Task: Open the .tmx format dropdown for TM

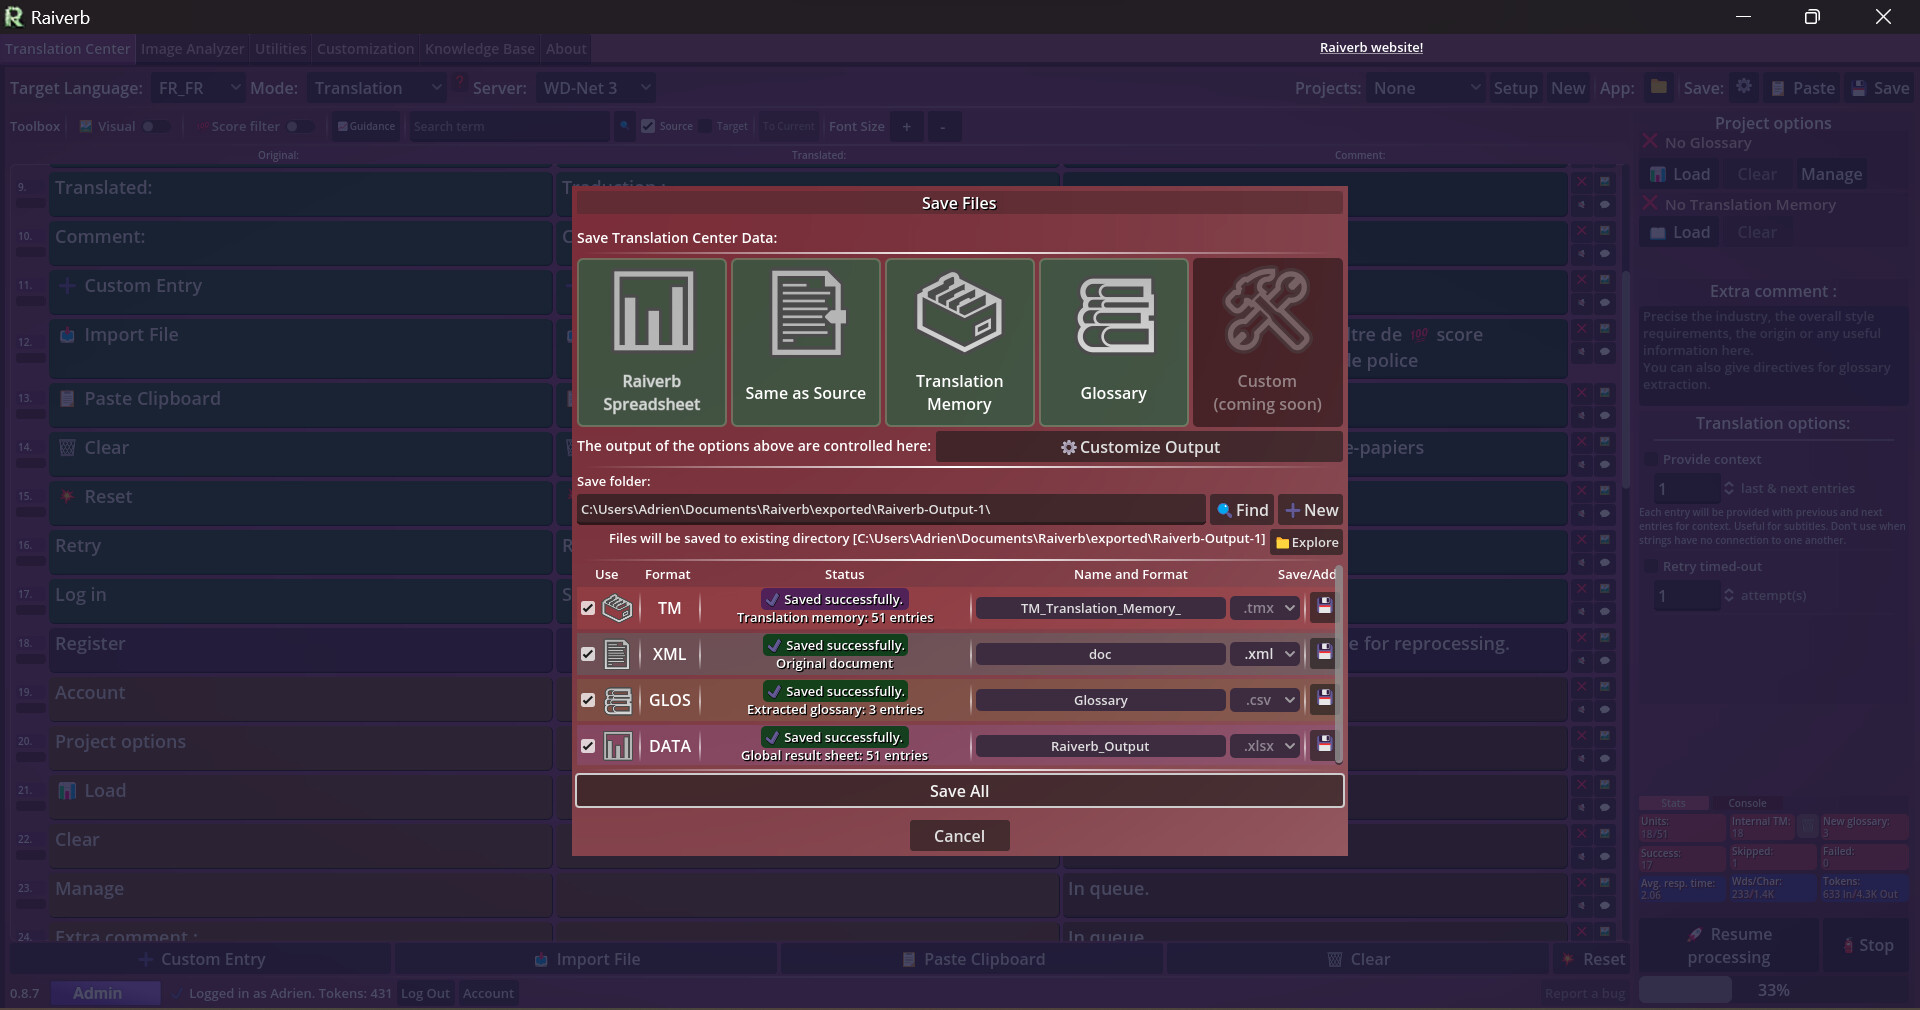Action: pos(1265,608)
